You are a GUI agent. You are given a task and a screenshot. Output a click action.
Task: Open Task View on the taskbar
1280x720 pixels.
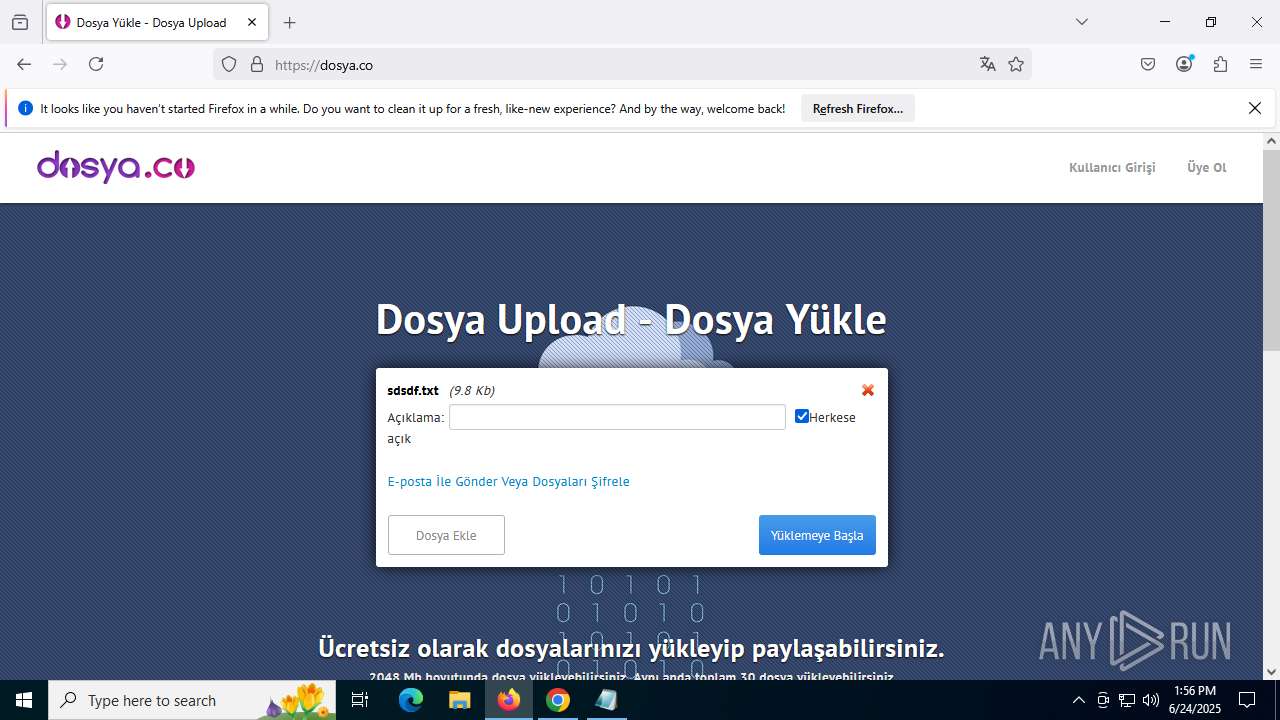(x=361, y=700)
